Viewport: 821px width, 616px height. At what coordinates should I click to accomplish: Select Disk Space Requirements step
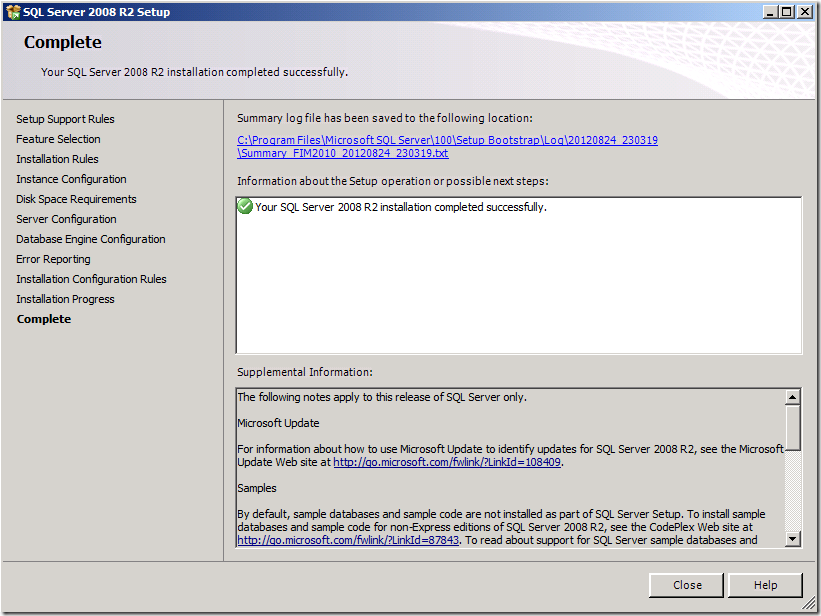tap(76, 199)
